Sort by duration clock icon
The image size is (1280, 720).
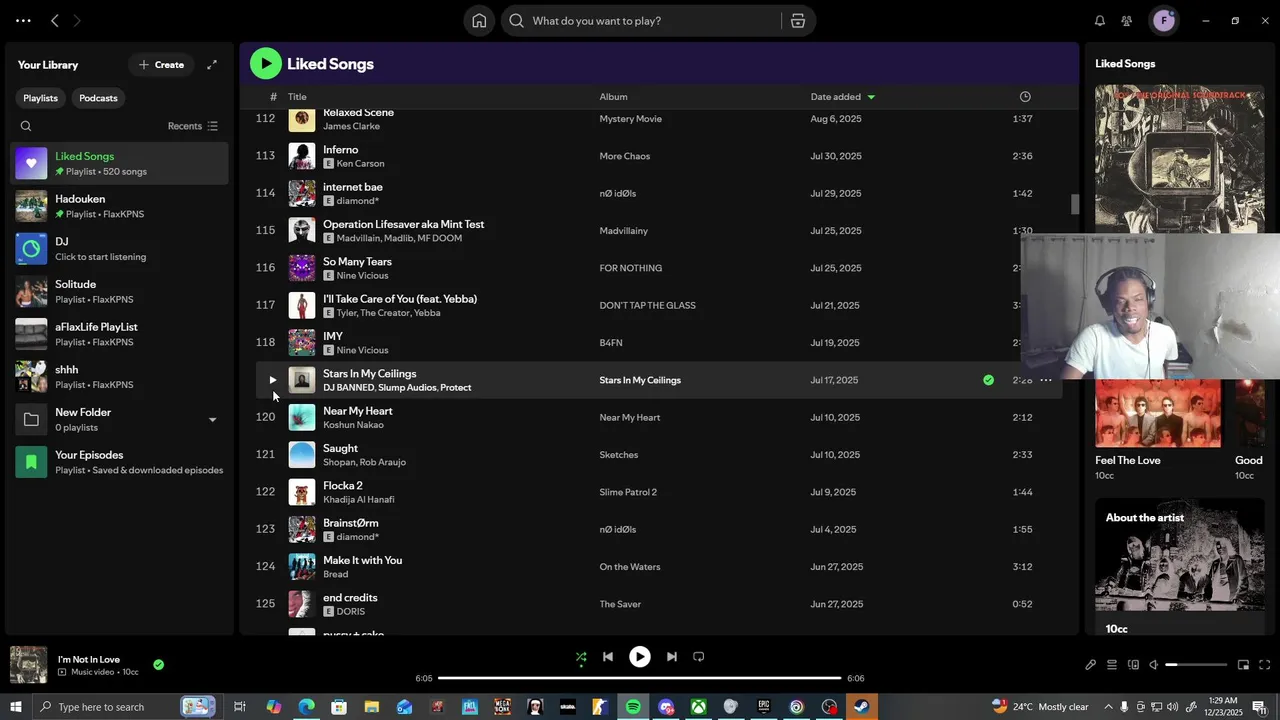click(x=1025, y=97)
